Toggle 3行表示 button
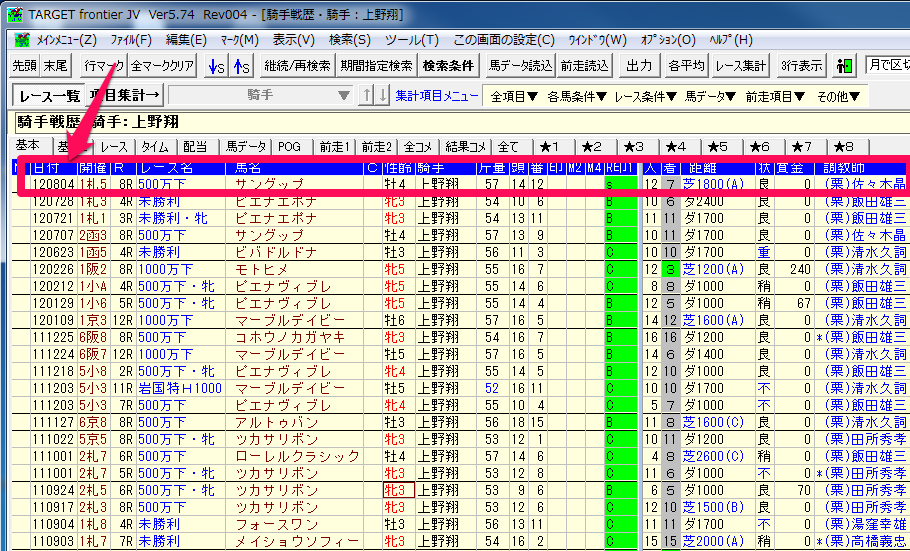This screenshot has width=910, height=551. (801, 66)
